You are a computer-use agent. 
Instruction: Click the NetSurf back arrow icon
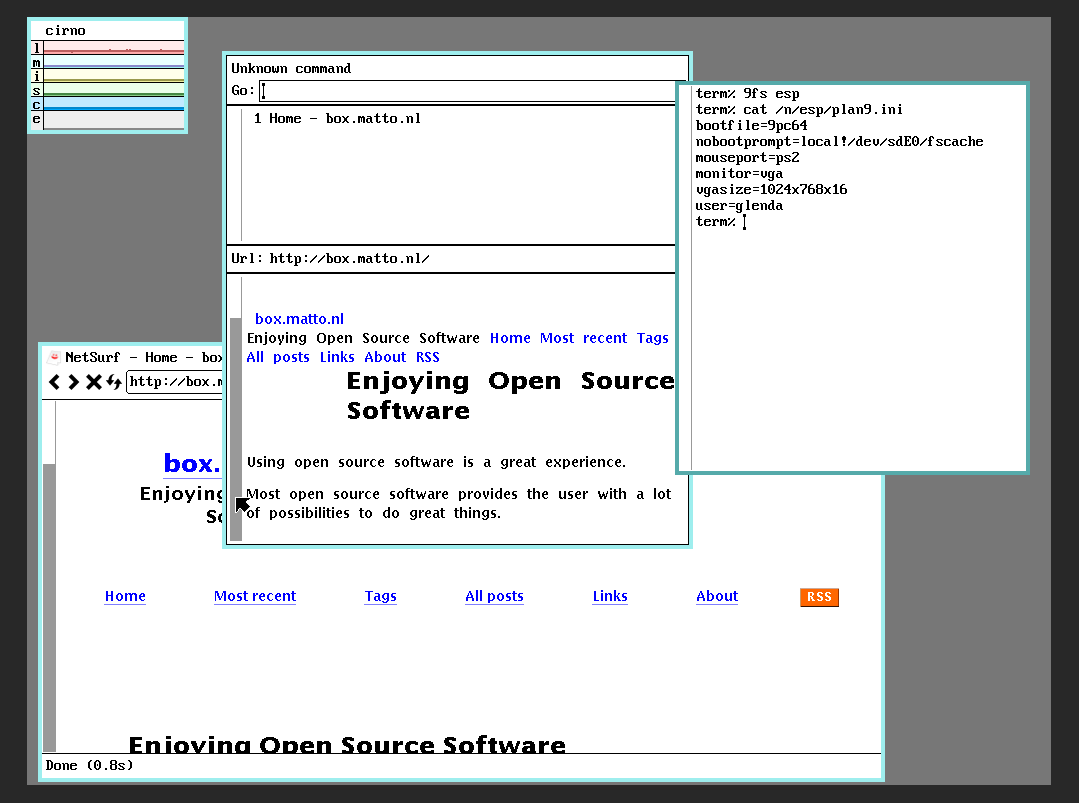click(x=56, y=382)
